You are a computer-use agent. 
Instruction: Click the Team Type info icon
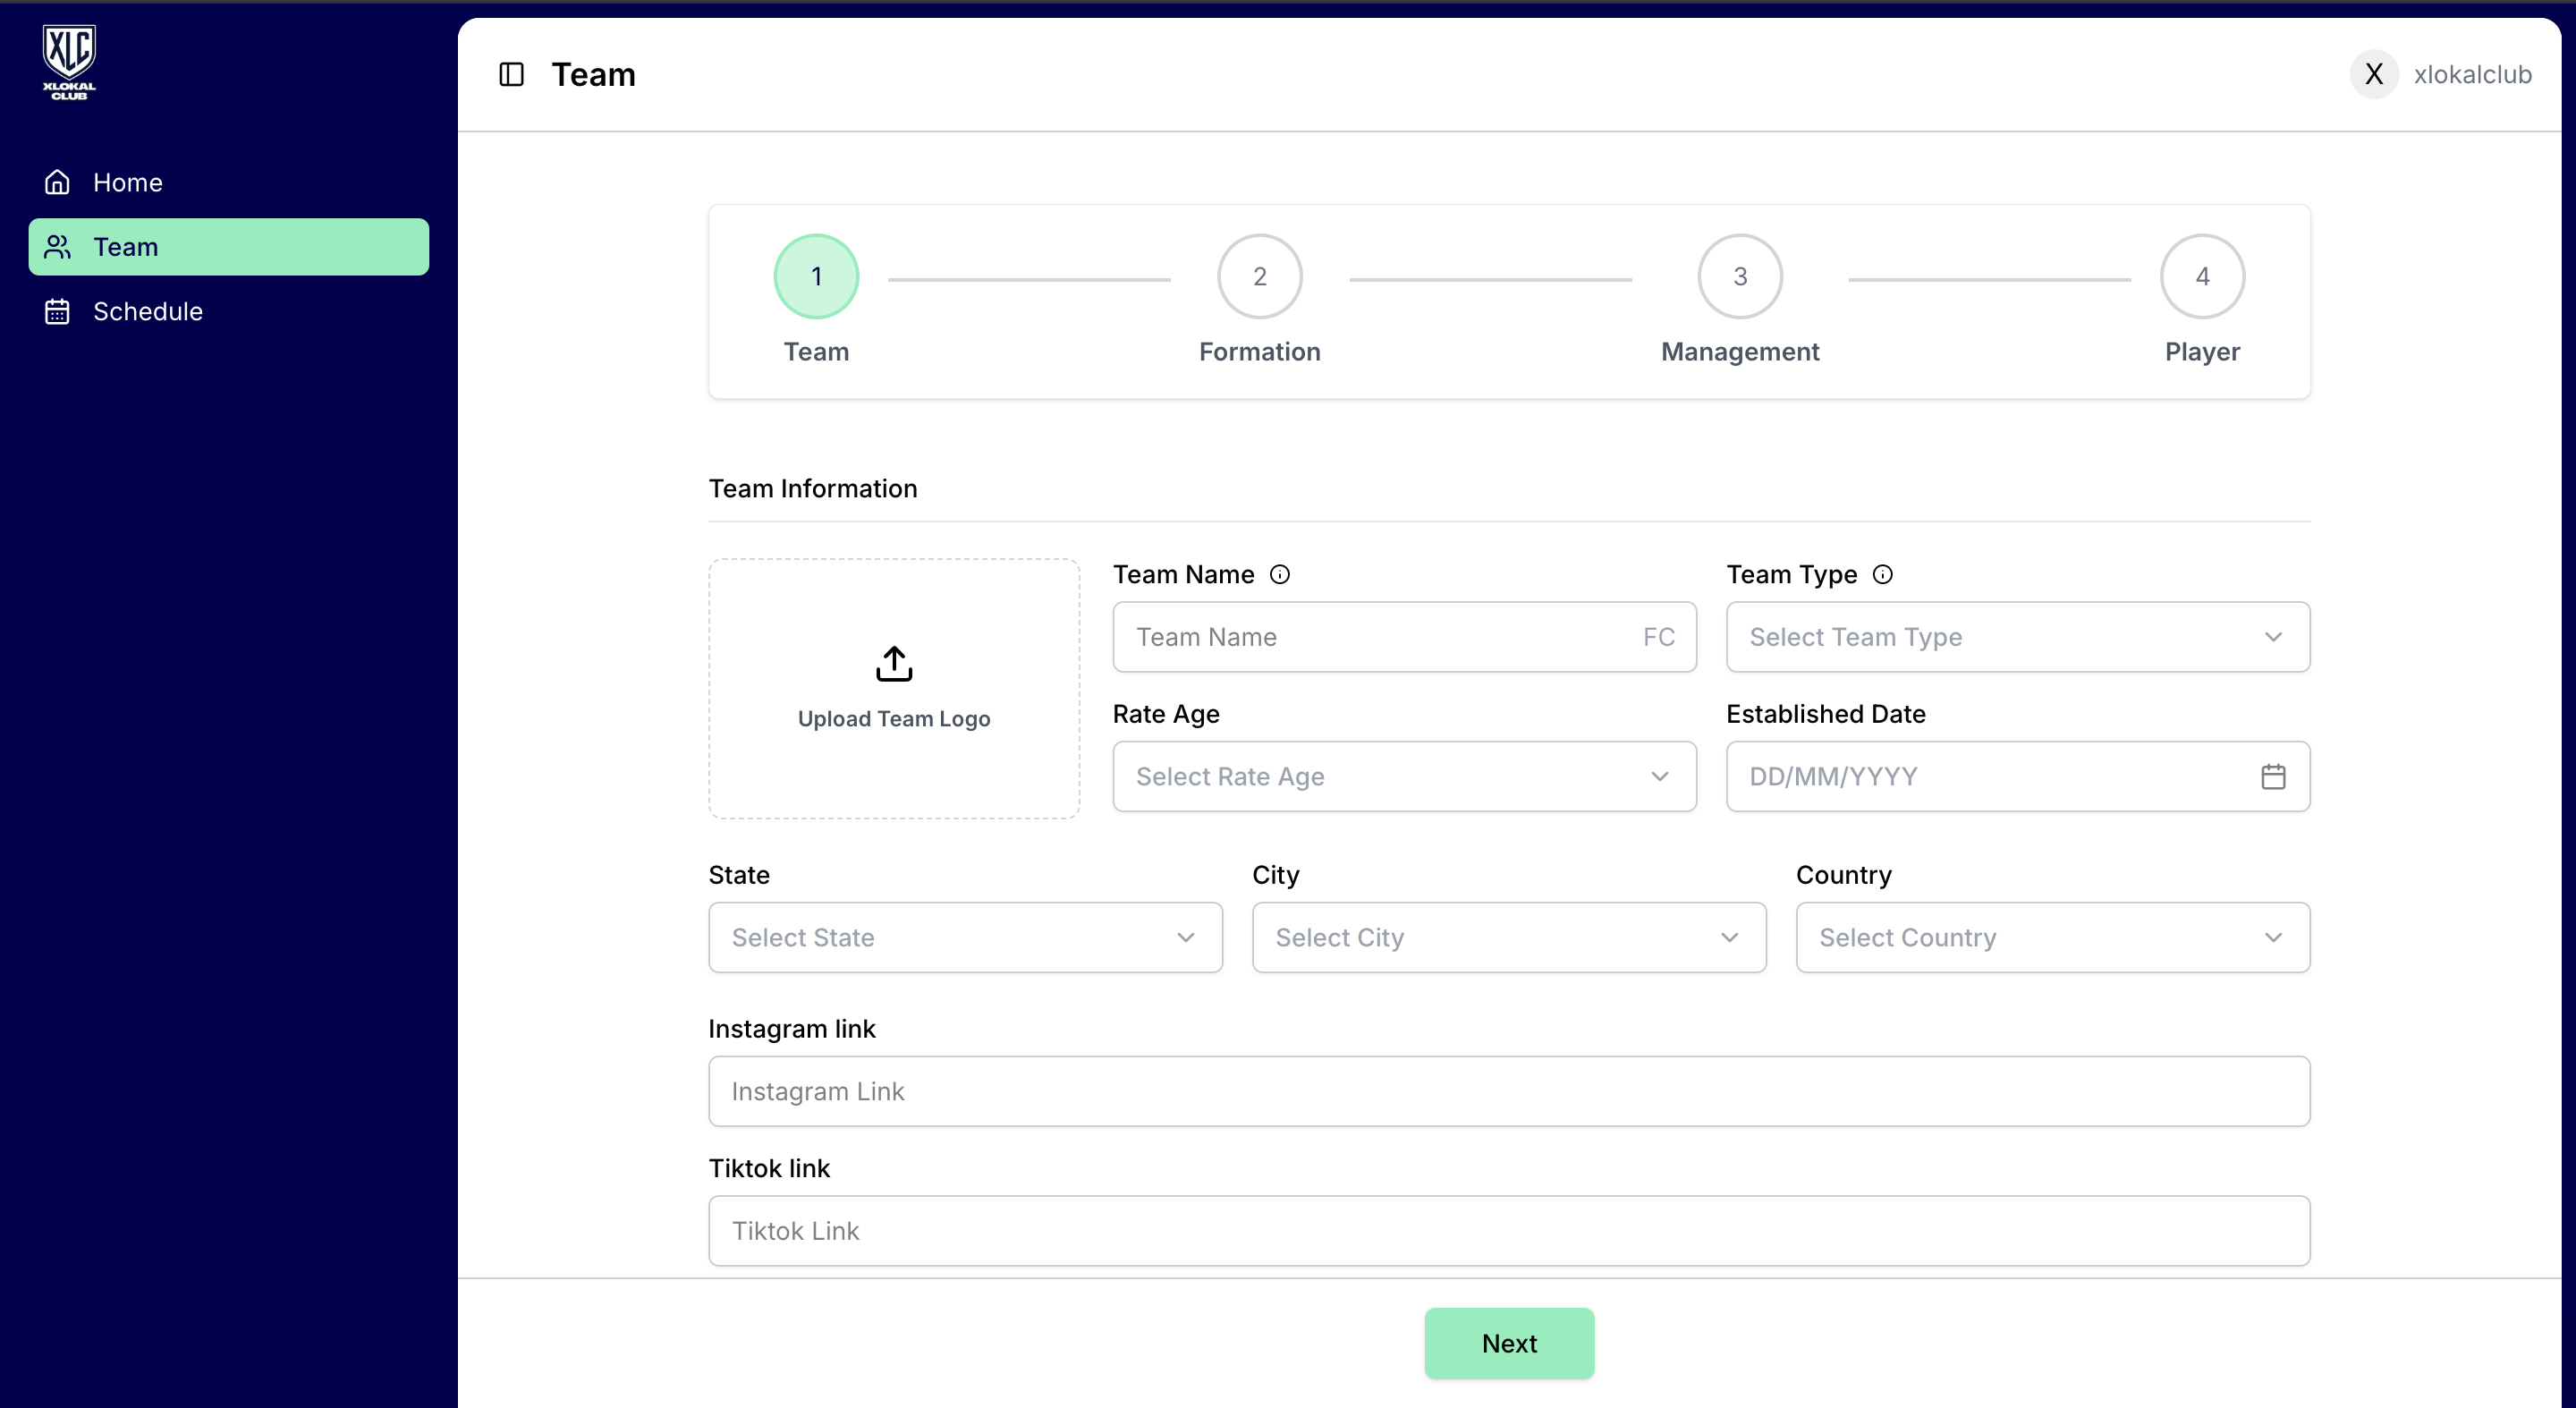pos(1882,574)
